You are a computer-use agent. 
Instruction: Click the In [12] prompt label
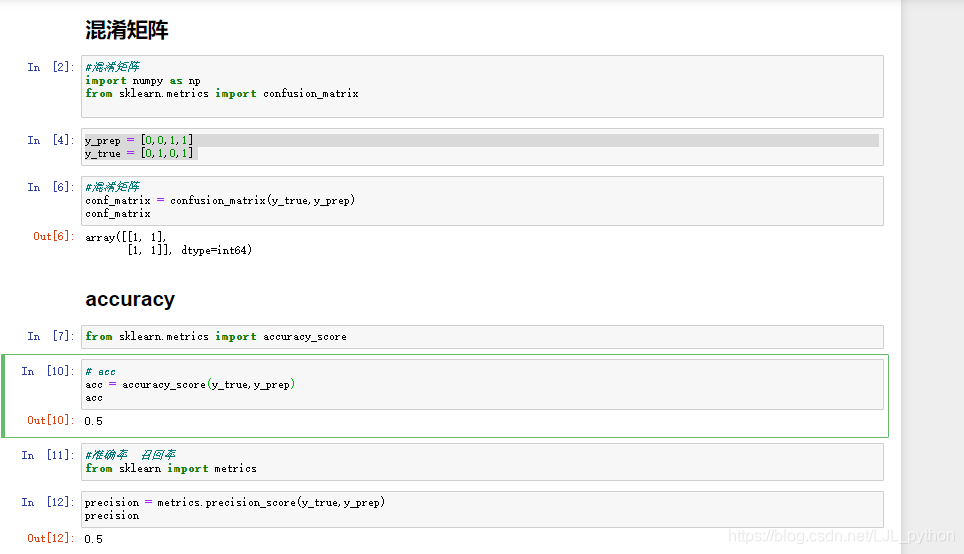(47, 502)
